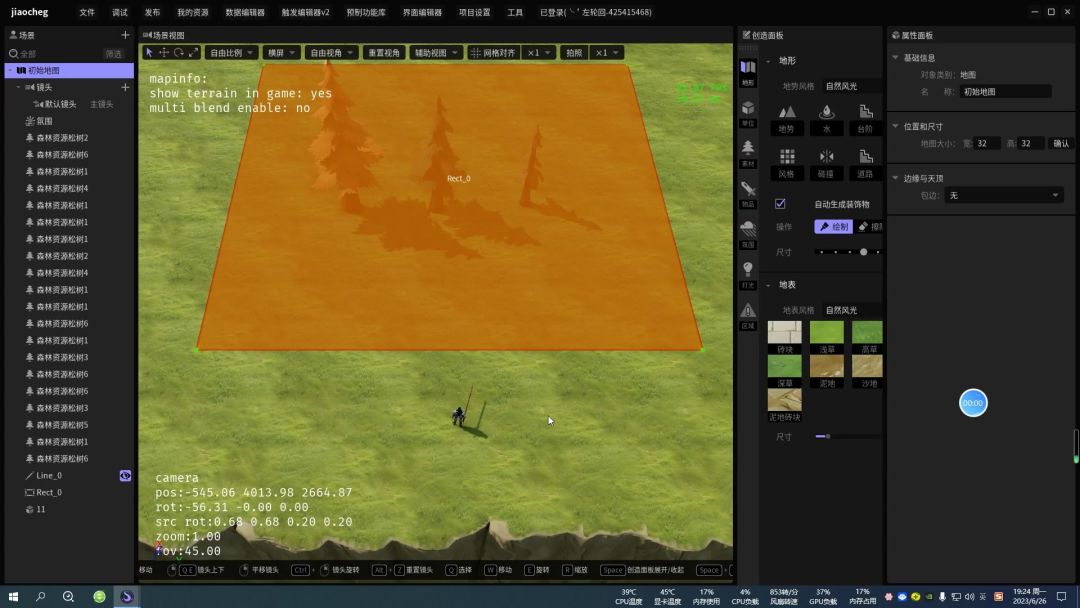Click the 重置视角 button

(x=384, y=53)
